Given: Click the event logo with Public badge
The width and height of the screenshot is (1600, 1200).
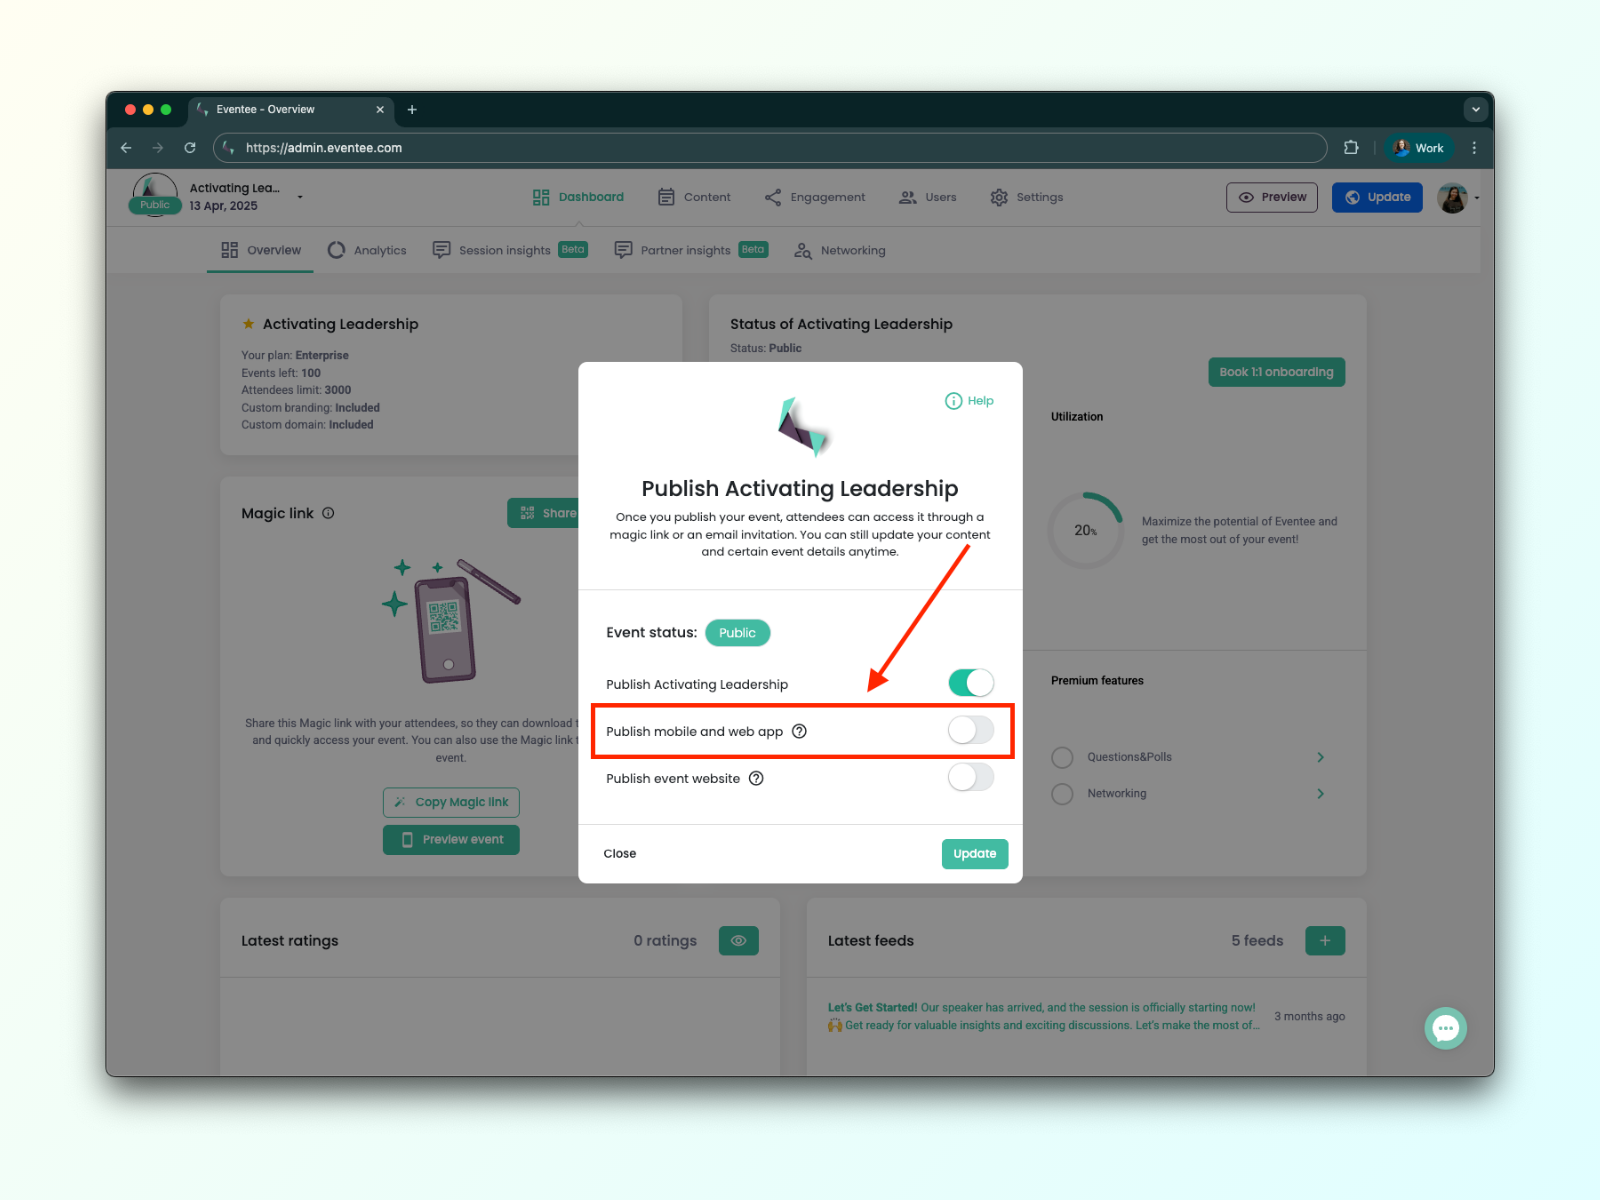Looking at the screenshot, I should (155, 195).
